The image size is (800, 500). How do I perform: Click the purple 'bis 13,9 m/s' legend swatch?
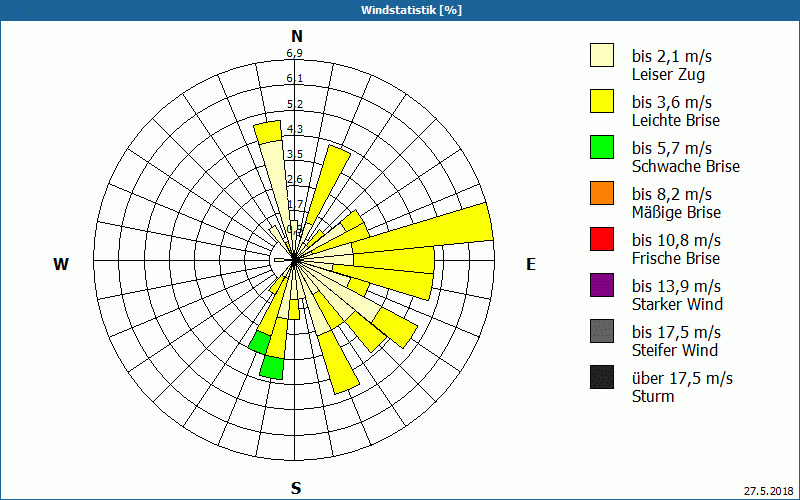(x=602, y=285)
